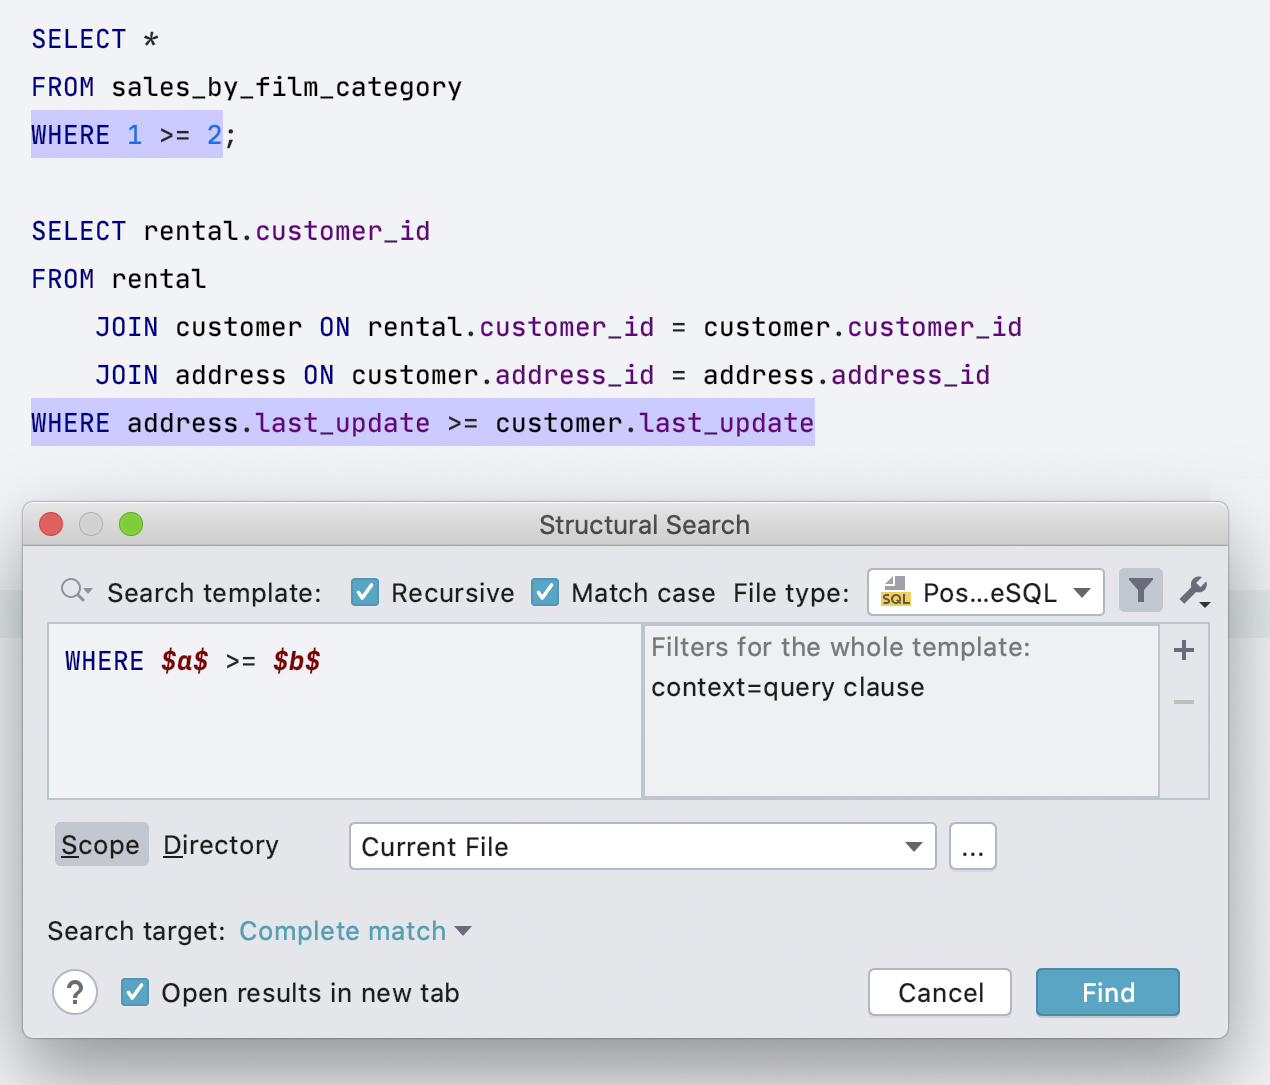
Task: Click the $a$ template variable
Action: 185,661
